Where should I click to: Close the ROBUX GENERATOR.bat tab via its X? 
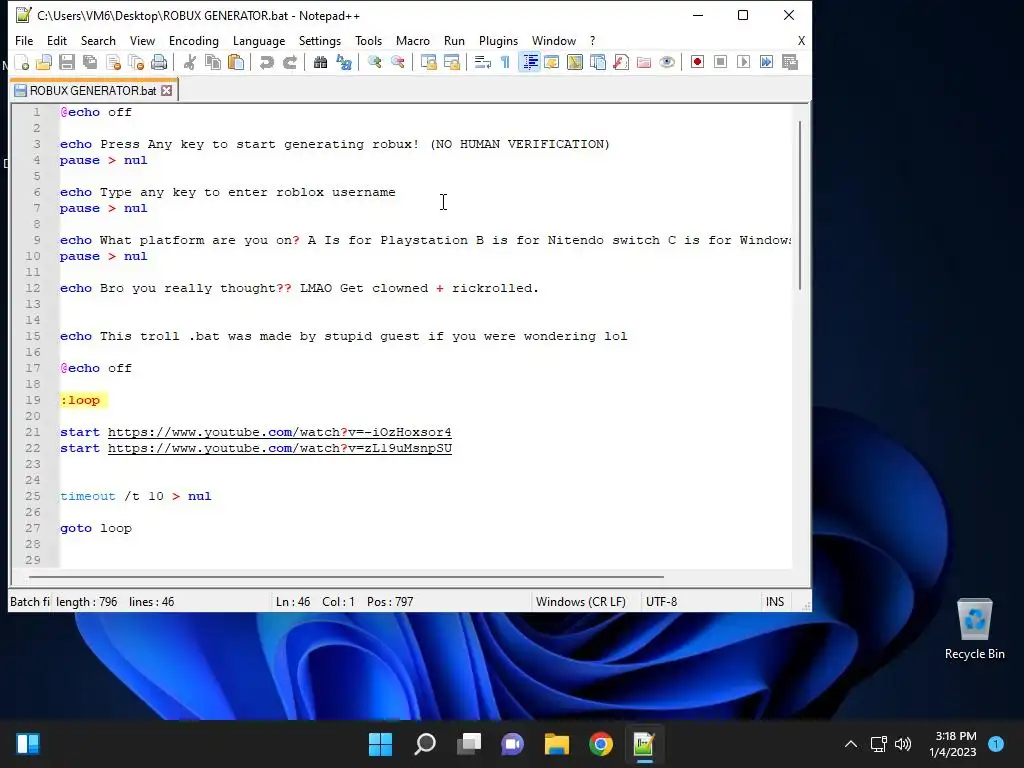[167, 91]
